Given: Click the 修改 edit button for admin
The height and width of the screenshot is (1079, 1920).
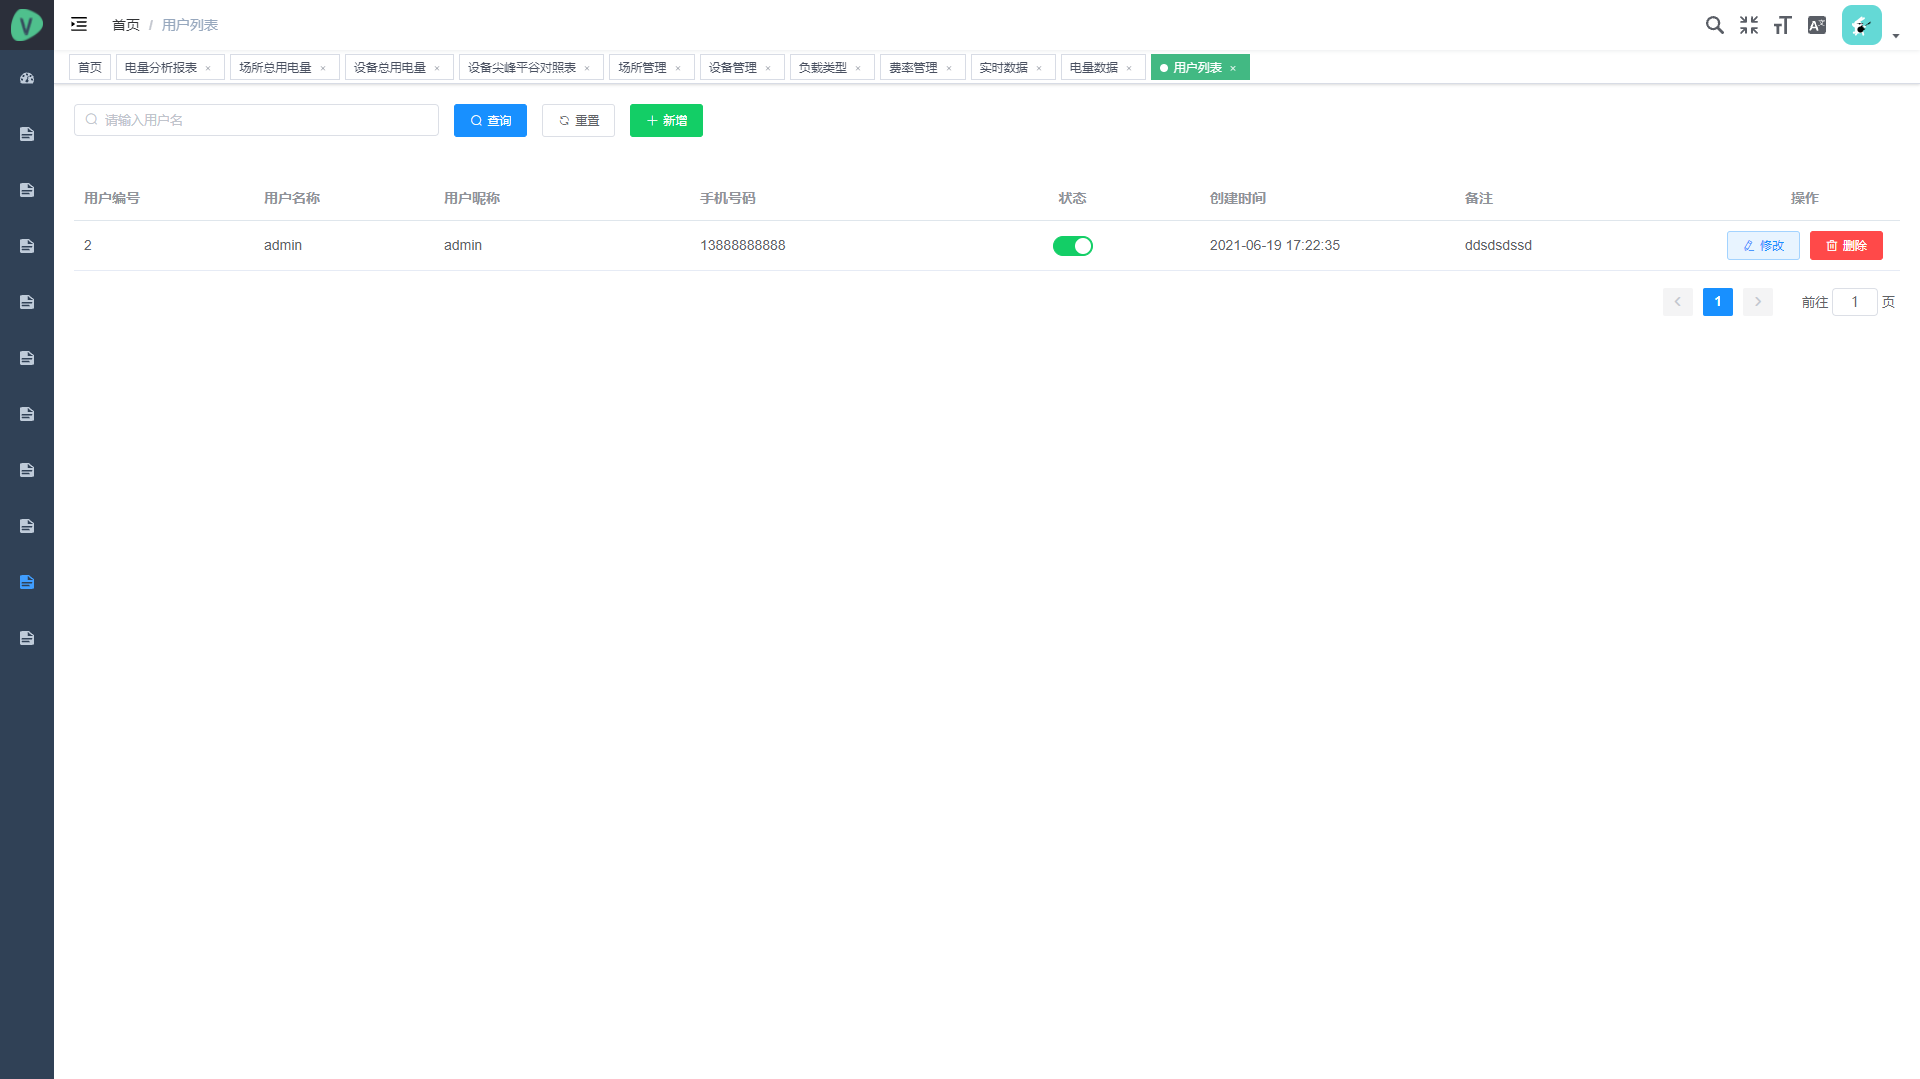Looking at the screenshot, I should pos(1762,246).
